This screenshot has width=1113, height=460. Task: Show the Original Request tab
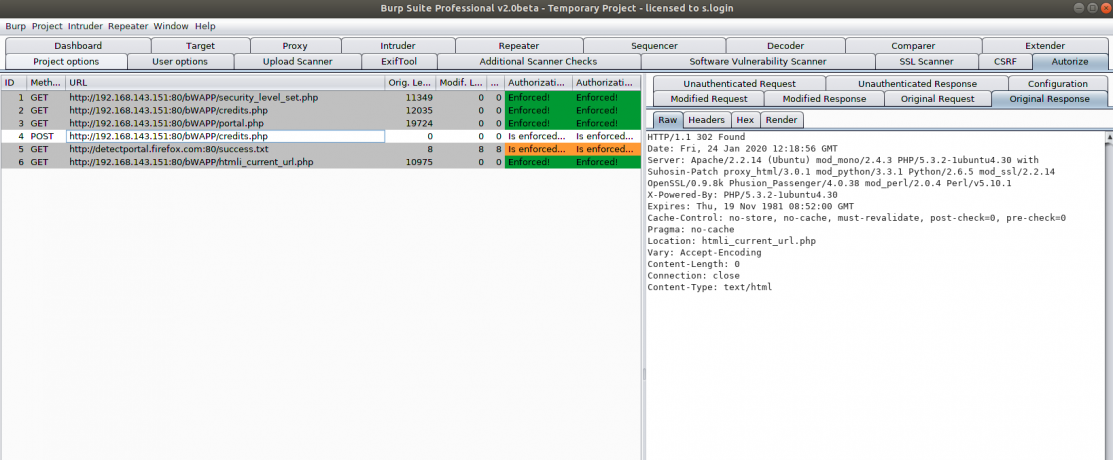click(x=938, y=99)
